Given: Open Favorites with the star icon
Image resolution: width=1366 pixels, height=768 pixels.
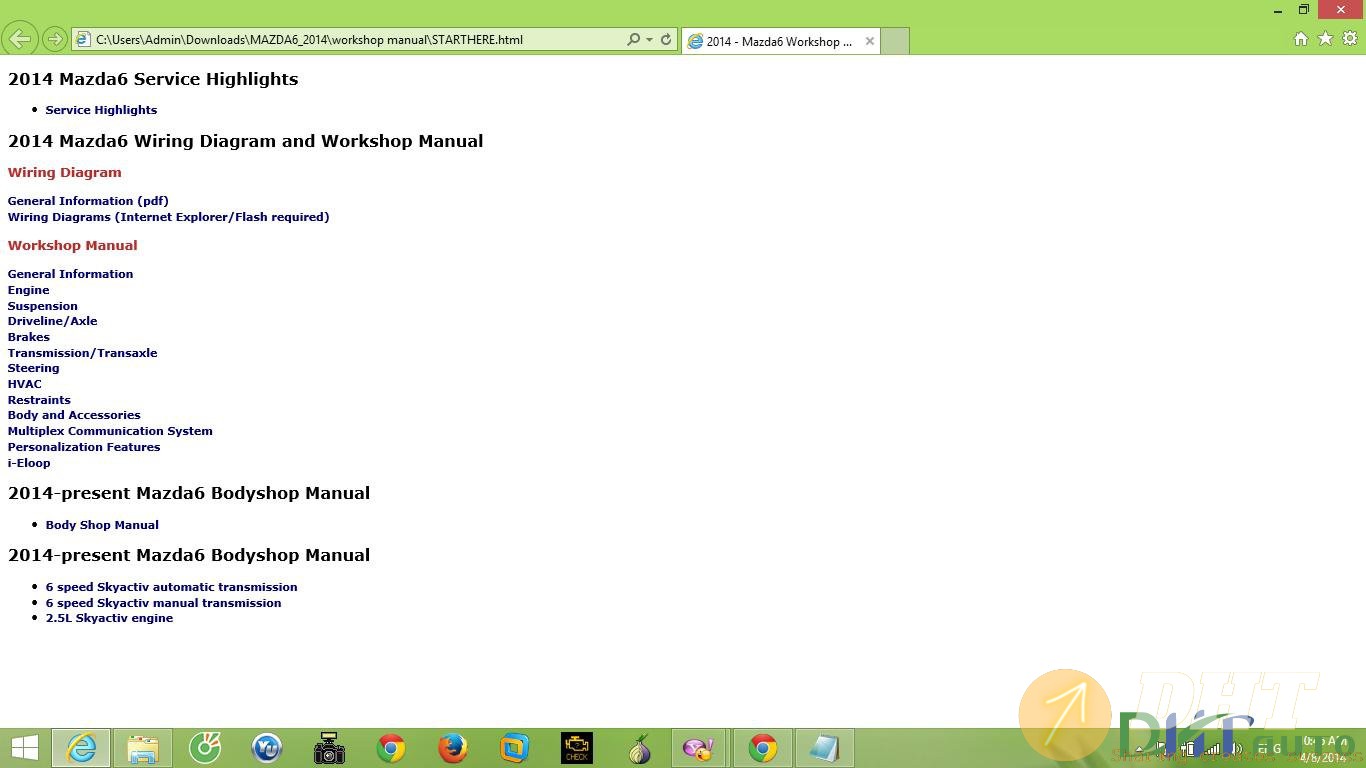Looking at the screenshot, I should click(1325, 39).
